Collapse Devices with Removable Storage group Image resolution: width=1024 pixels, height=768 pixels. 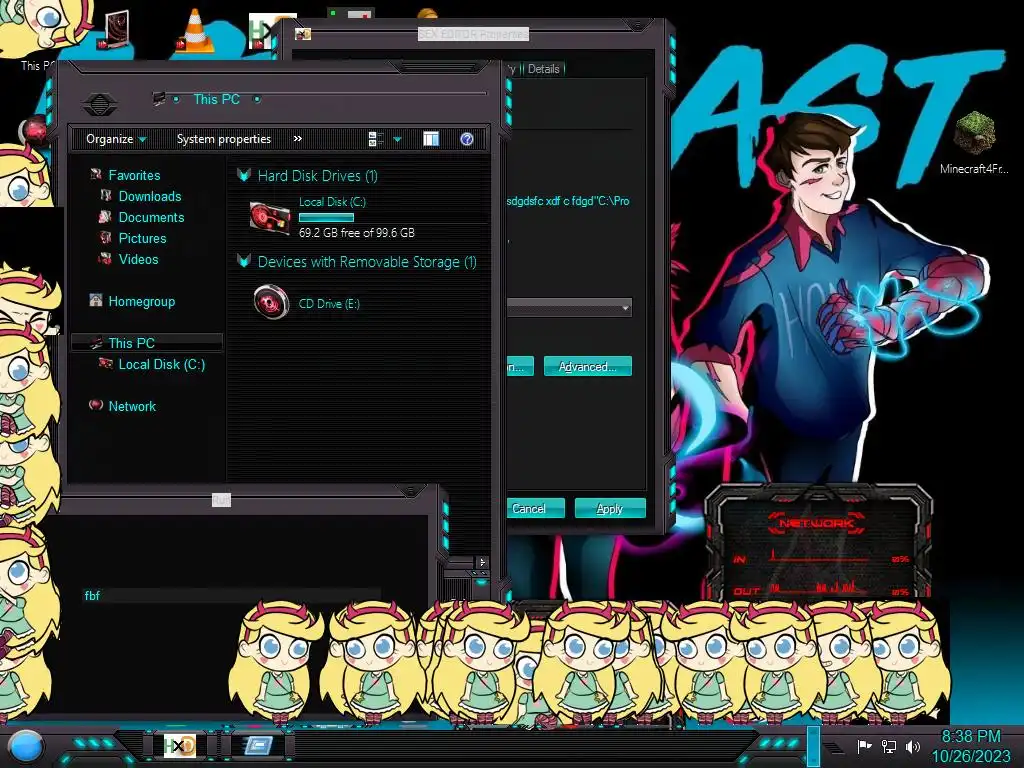pyautogui.click(x=244, y=261)
